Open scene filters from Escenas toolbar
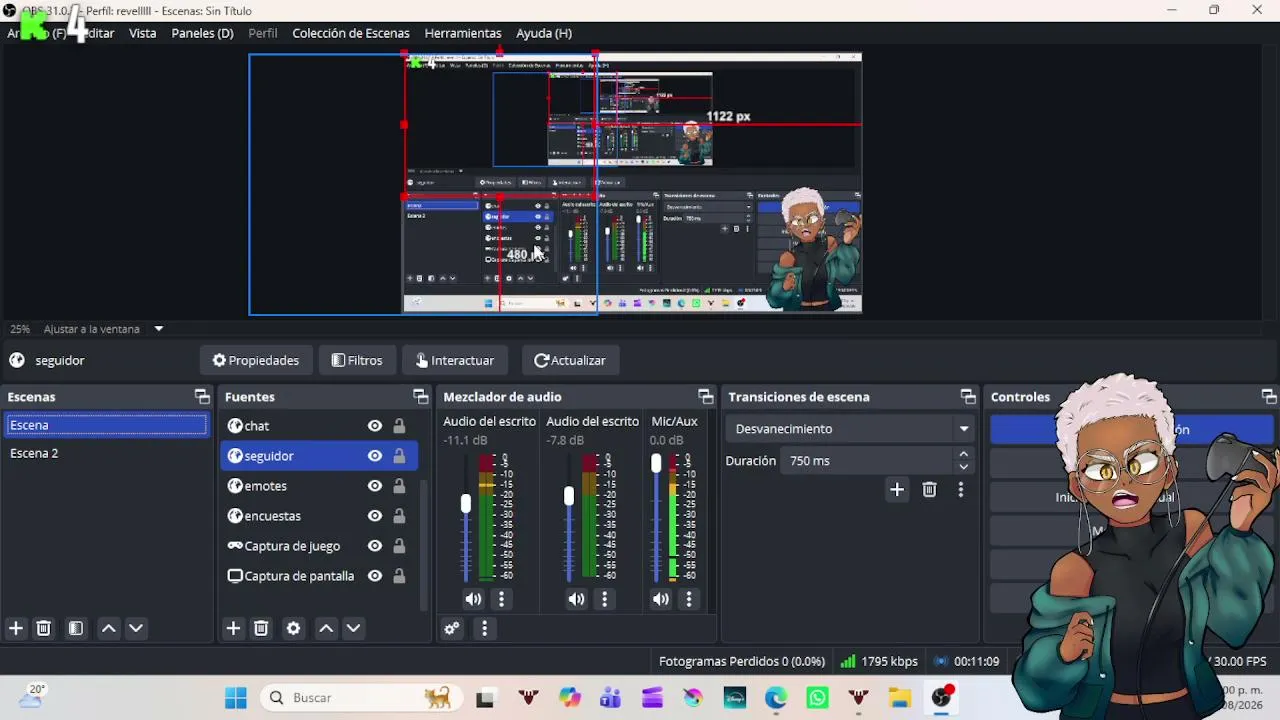 click(76, 628)
